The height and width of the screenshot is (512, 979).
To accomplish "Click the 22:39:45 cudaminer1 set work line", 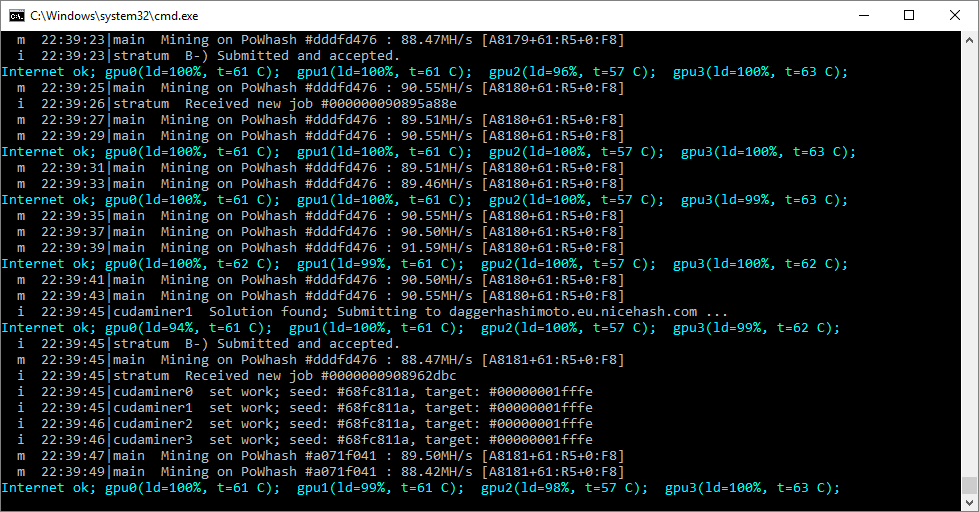I will pyautogui.click(x=305, y=408).
